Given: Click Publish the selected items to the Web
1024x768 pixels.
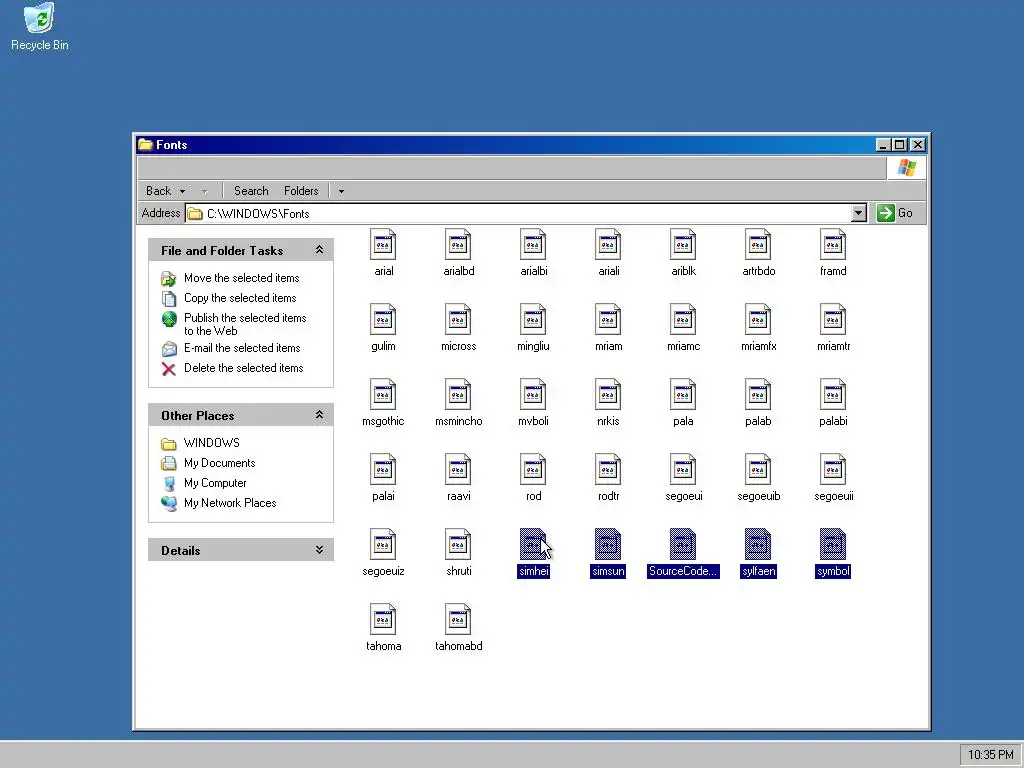Looking at the screenshot, I should 245,325.
